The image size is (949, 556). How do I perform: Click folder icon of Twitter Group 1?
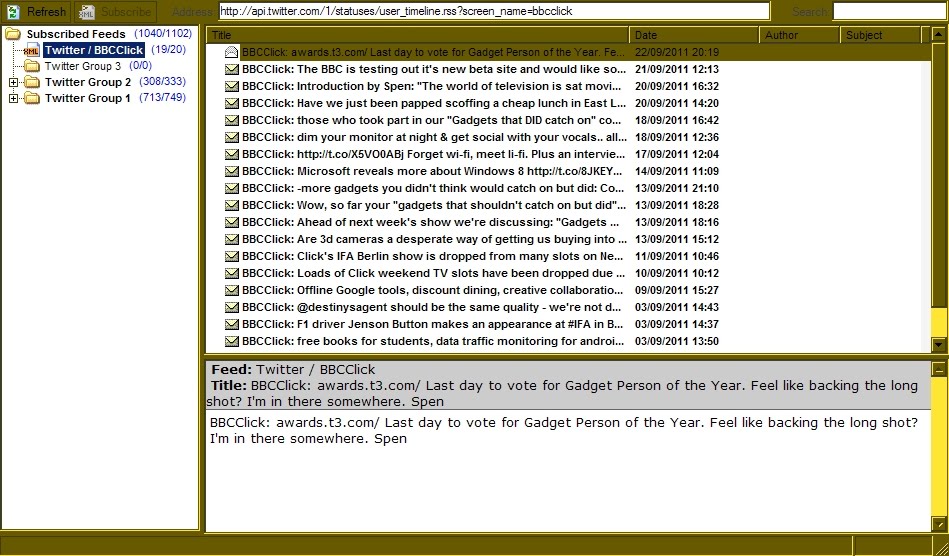pos(32,98)
